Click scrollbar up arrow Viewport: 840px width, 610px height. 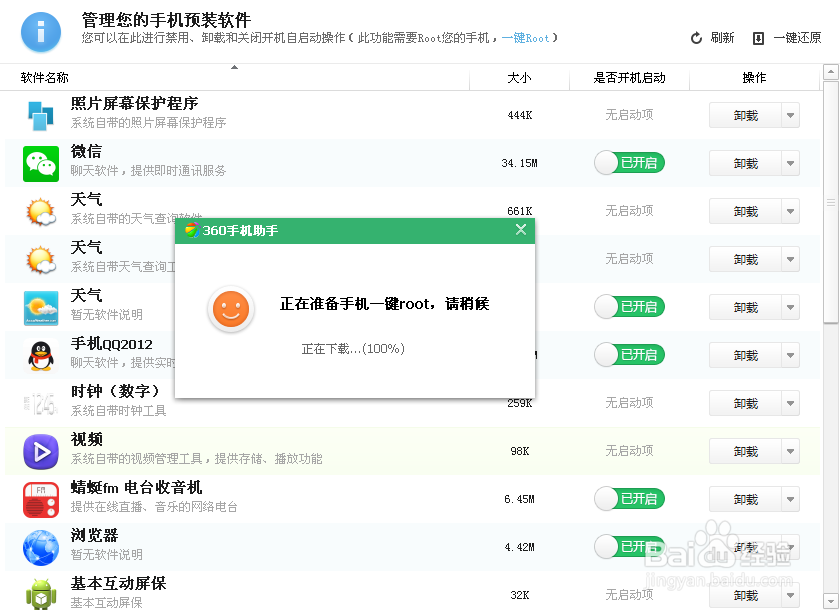click(x=831, y=72)
